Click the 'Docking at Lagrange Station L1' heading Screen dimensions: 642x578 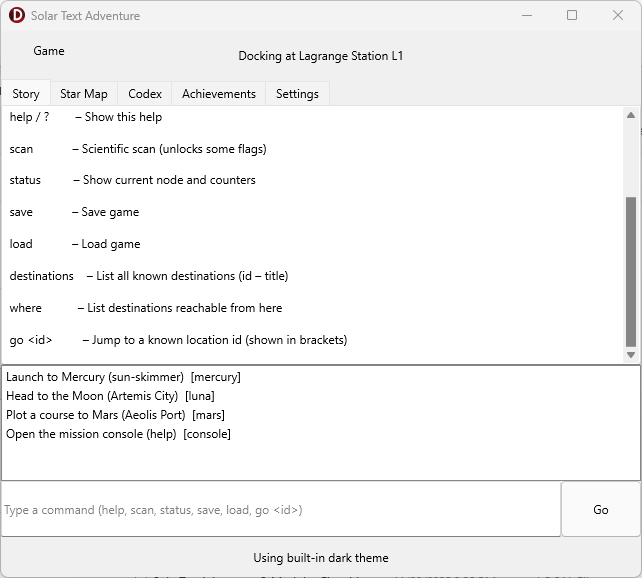pos(320,56)
